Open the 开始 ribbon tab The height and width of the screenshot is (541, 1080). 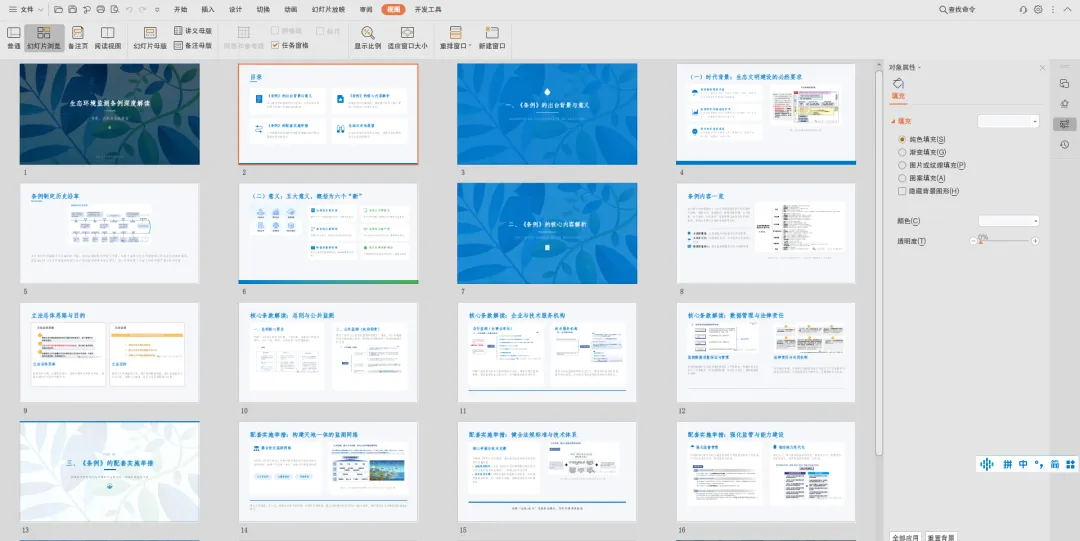180,10
